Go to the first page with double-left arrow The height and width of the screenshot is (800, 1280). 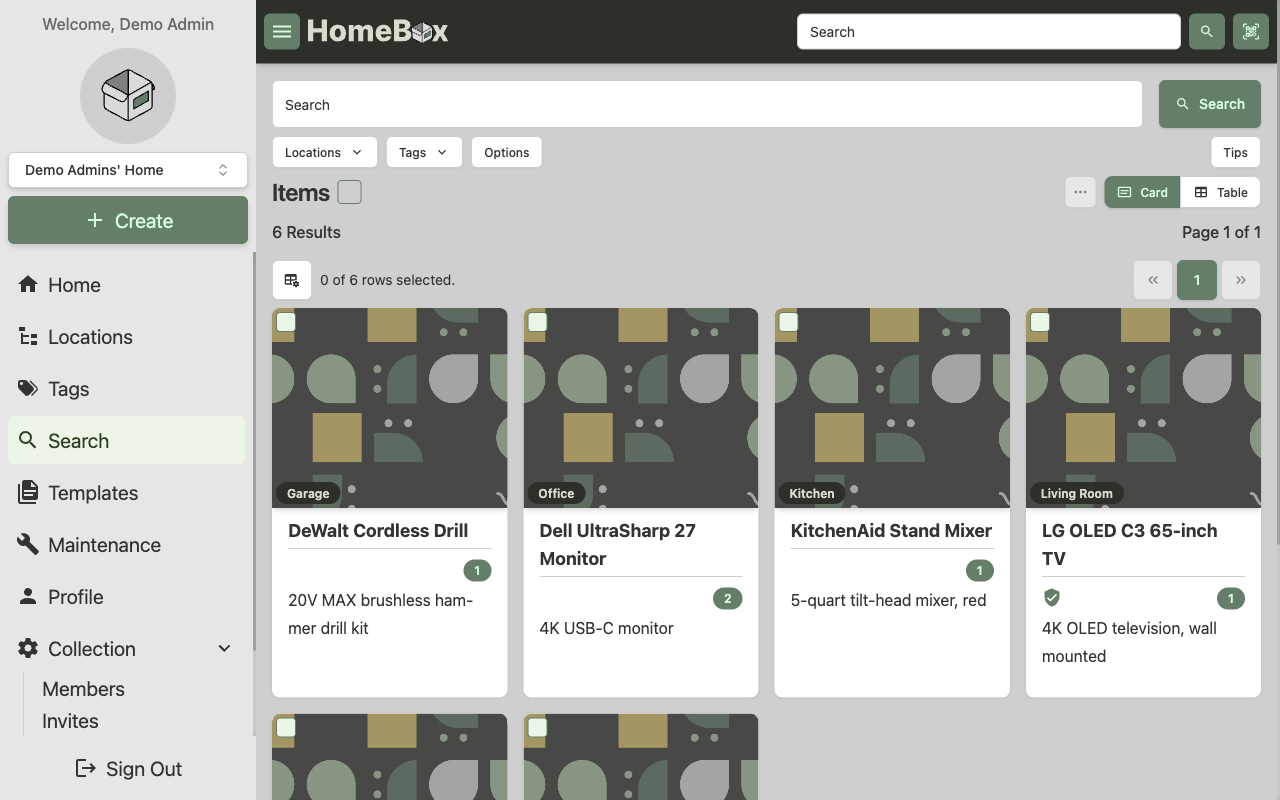pos(1153,280)
